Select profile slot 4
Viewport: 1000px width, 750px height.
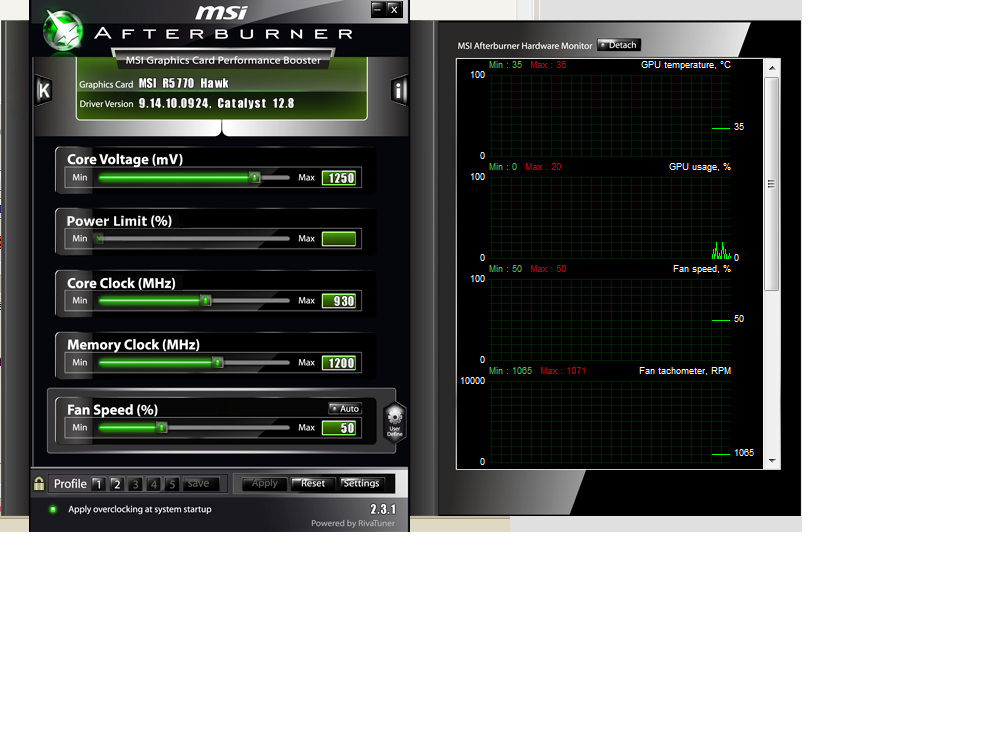click(153, 484)
